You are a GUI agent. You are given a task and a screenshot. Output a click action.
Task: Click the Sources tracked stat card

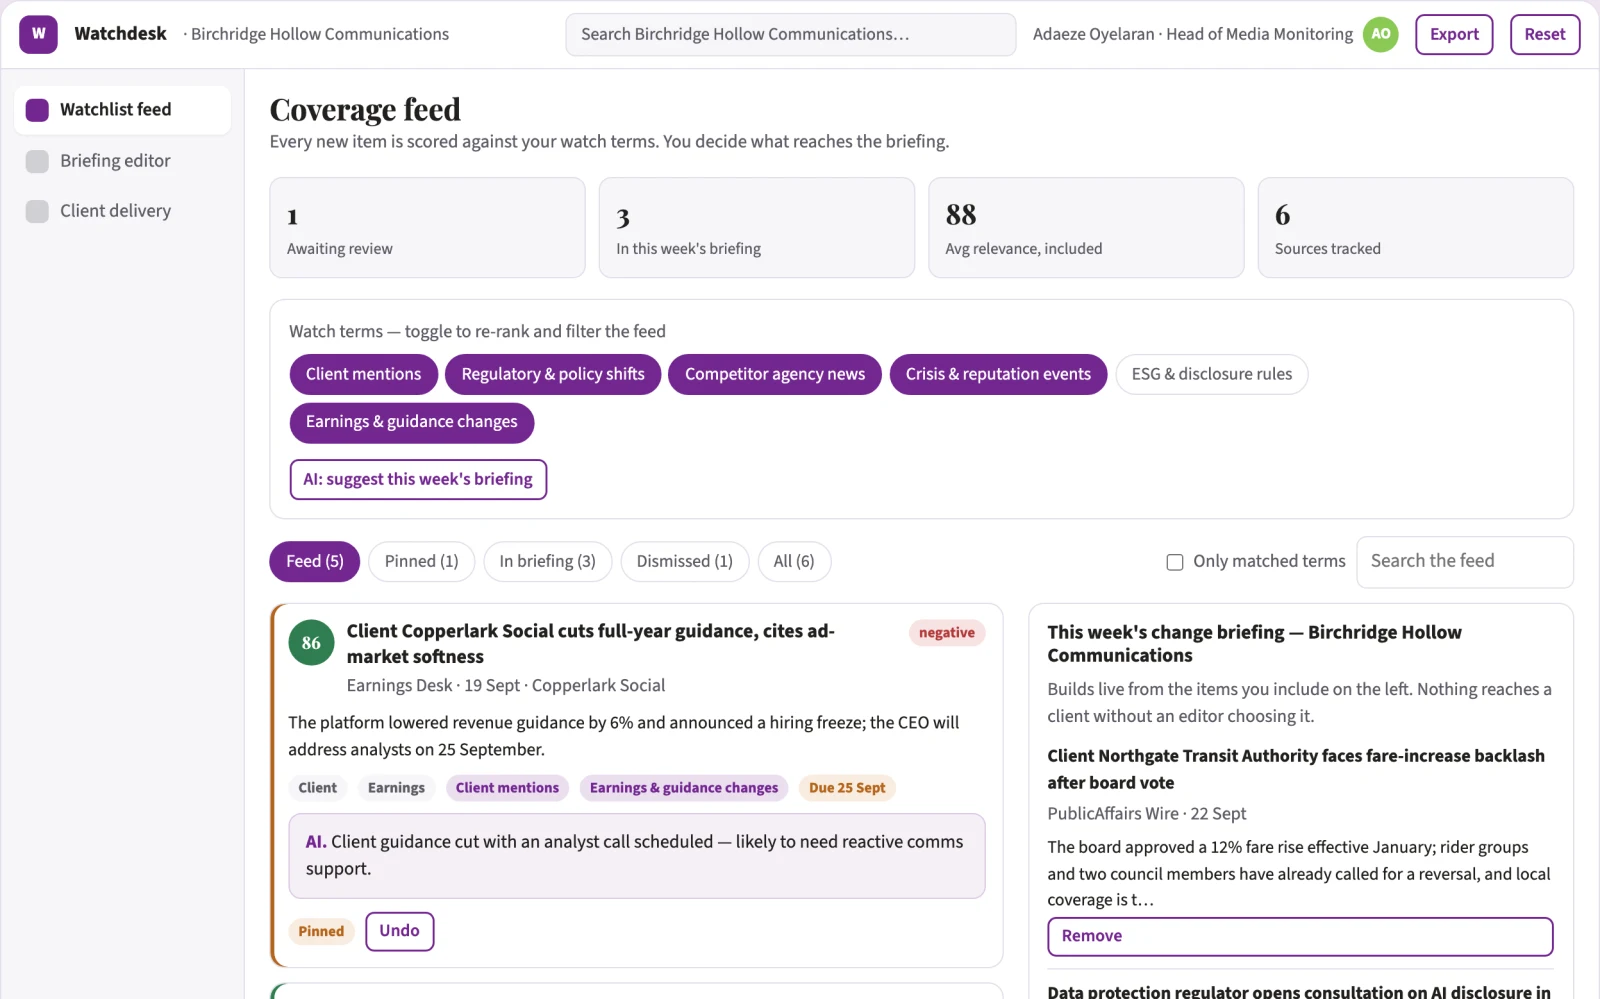[1415, 228]
